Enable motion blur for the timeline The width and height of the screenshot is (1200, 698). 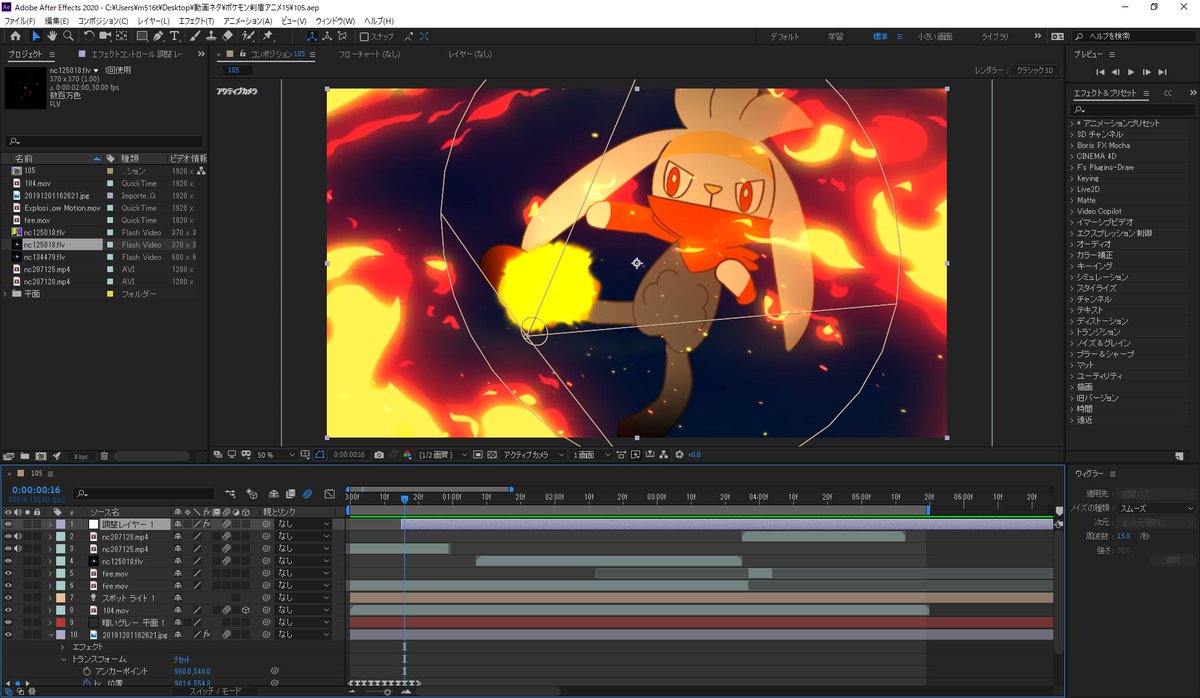pos(308,493)
